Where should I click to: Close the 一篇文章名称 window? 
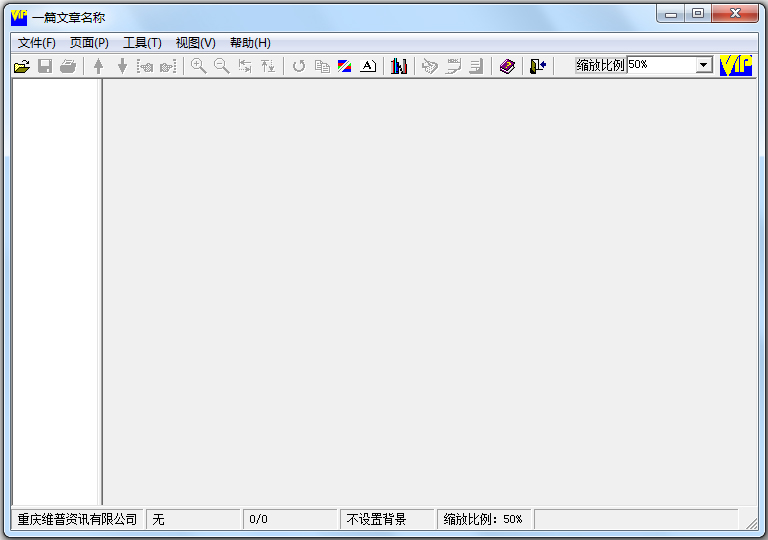point(735,14)
